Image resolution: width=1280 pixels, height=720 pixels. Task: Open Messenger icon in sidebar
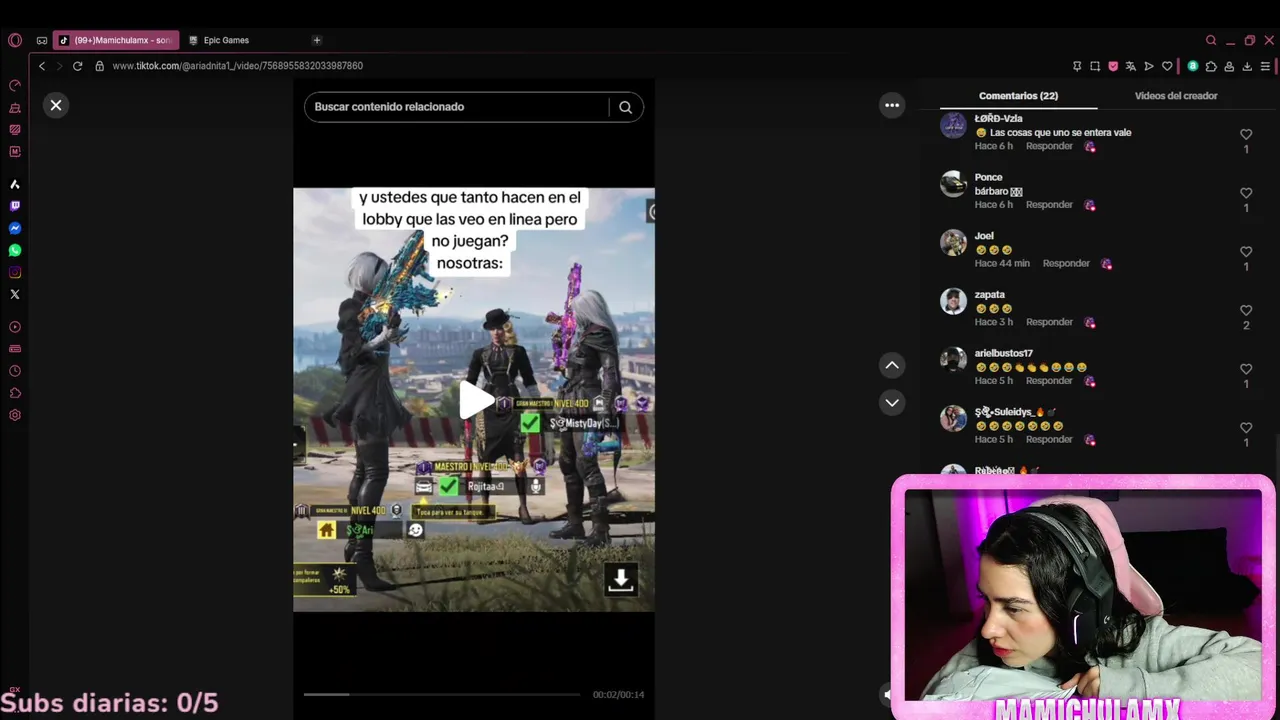tap(15, 228)
